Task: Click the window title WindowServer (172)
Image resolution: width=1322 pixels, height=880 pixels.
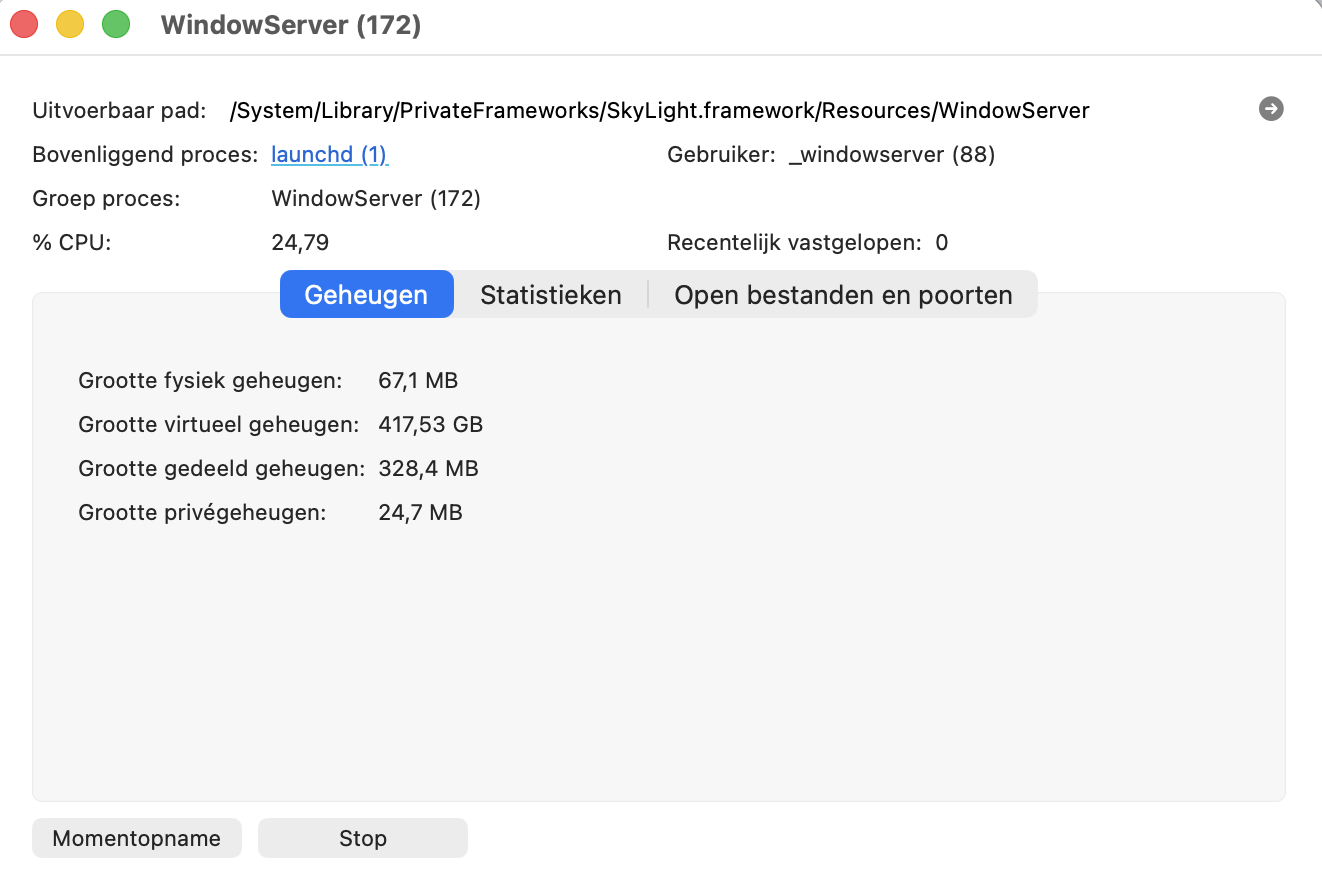Action: pyautogui.click(x=290, y=25)
